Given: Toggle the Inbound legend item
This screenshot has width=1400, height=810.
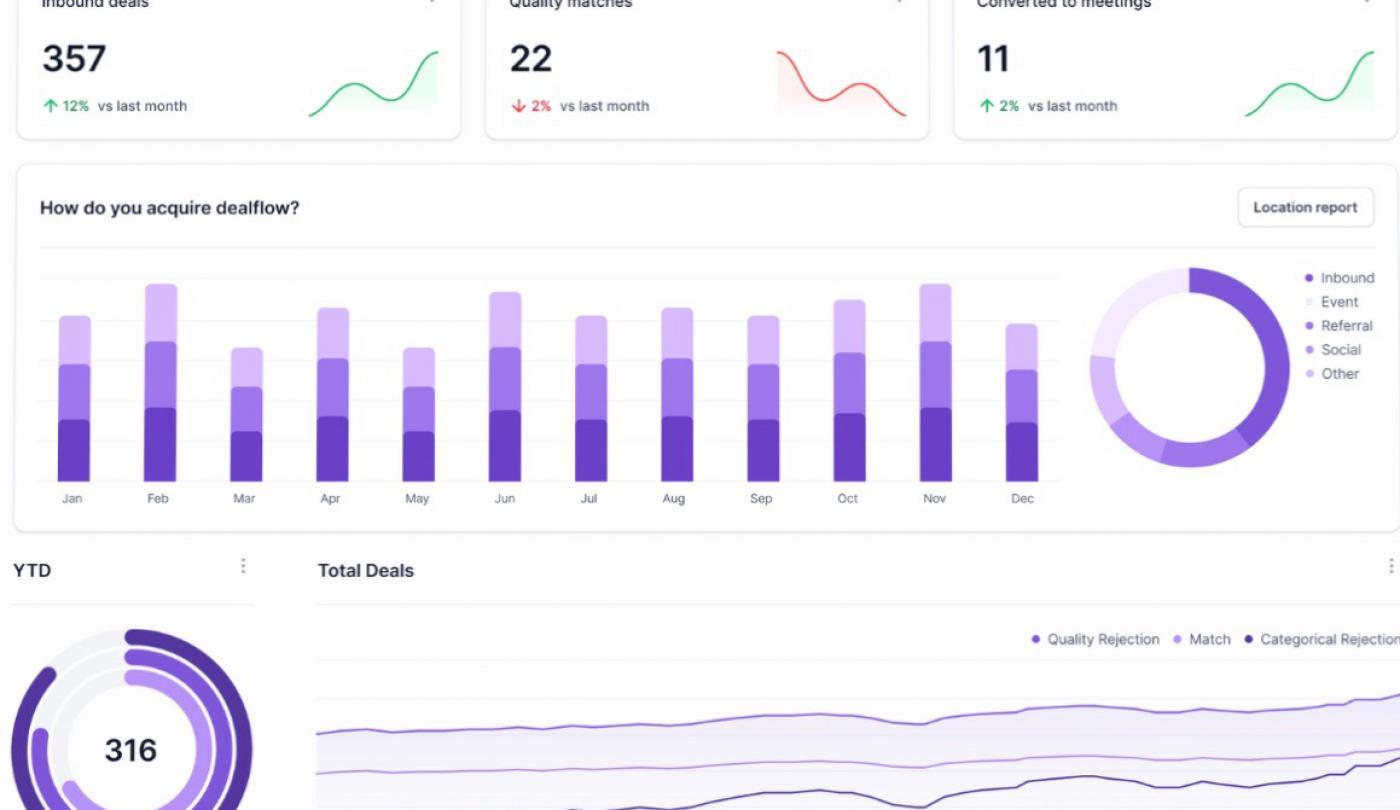Looking at the screenshot, I should tap(1339, 278).
